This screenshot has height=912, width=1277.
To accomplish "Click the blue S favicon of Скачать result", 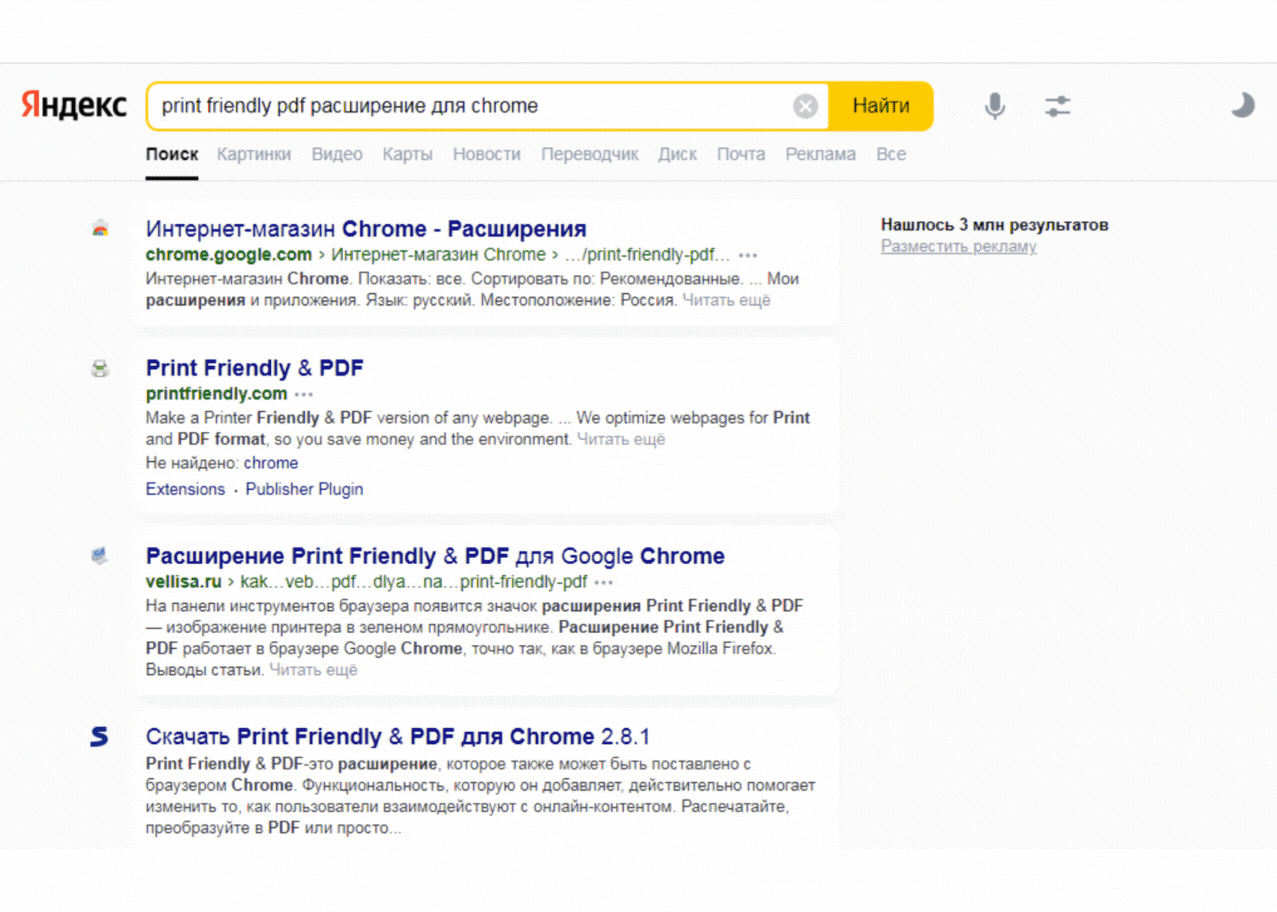I will [x=99, y=737].
